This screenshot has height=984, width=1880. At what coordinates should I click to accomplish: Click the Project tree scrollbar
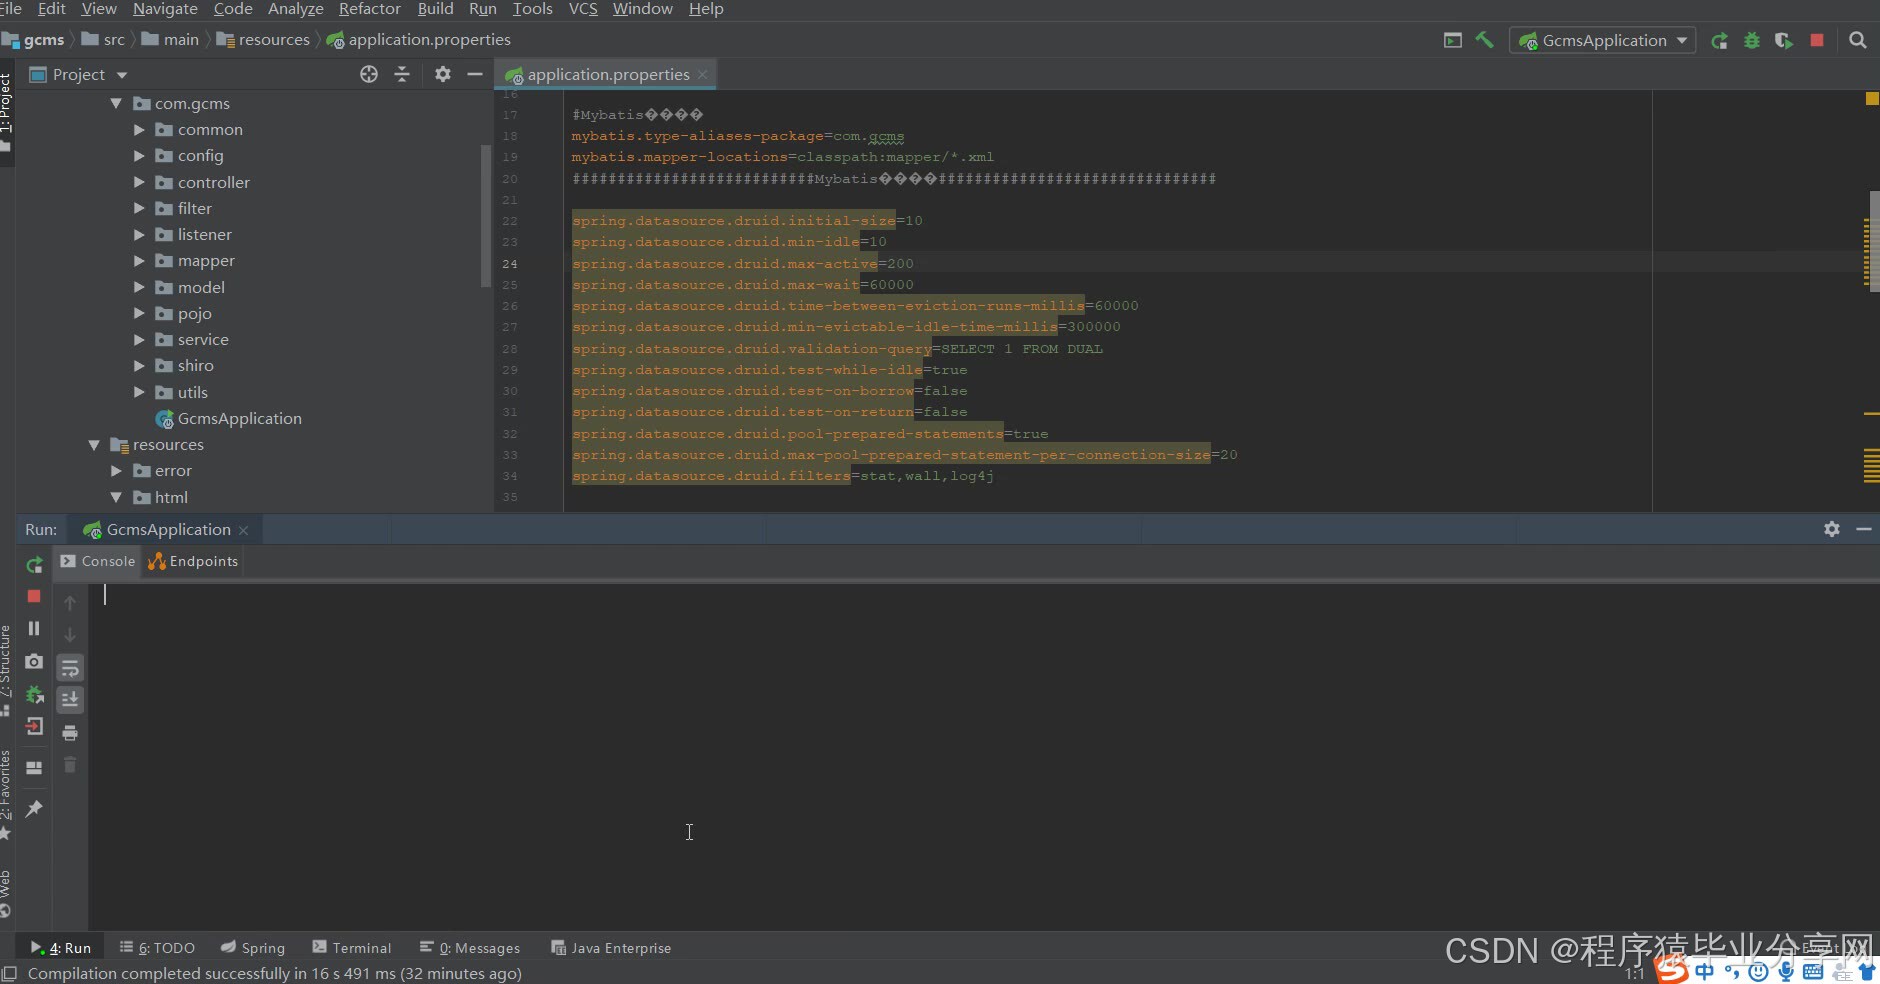(x=486, y=215)
